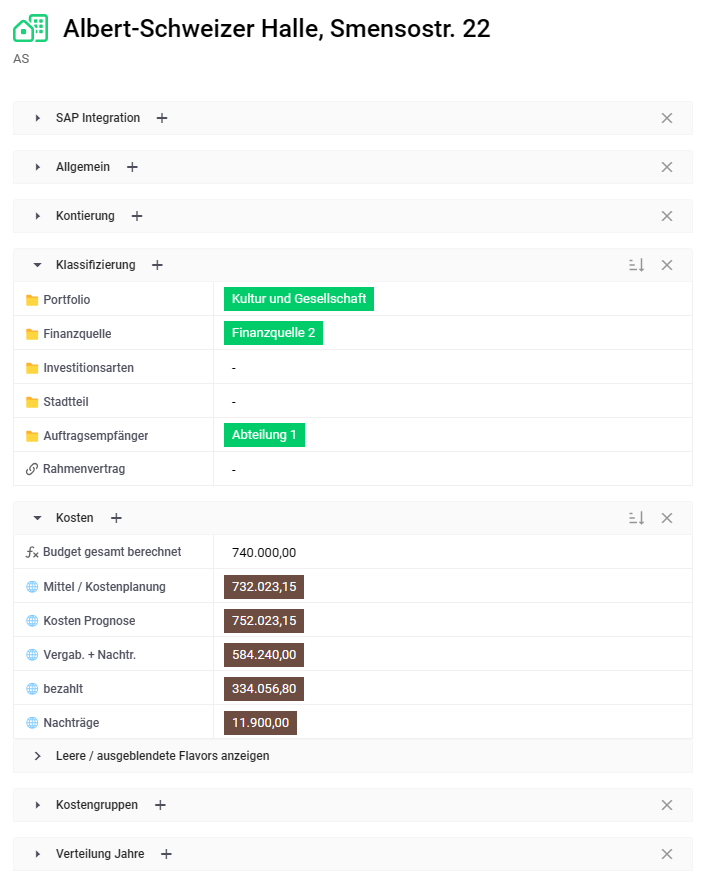
Task: Click the Kosten Prognose label
Action: [x=89, y=621]
